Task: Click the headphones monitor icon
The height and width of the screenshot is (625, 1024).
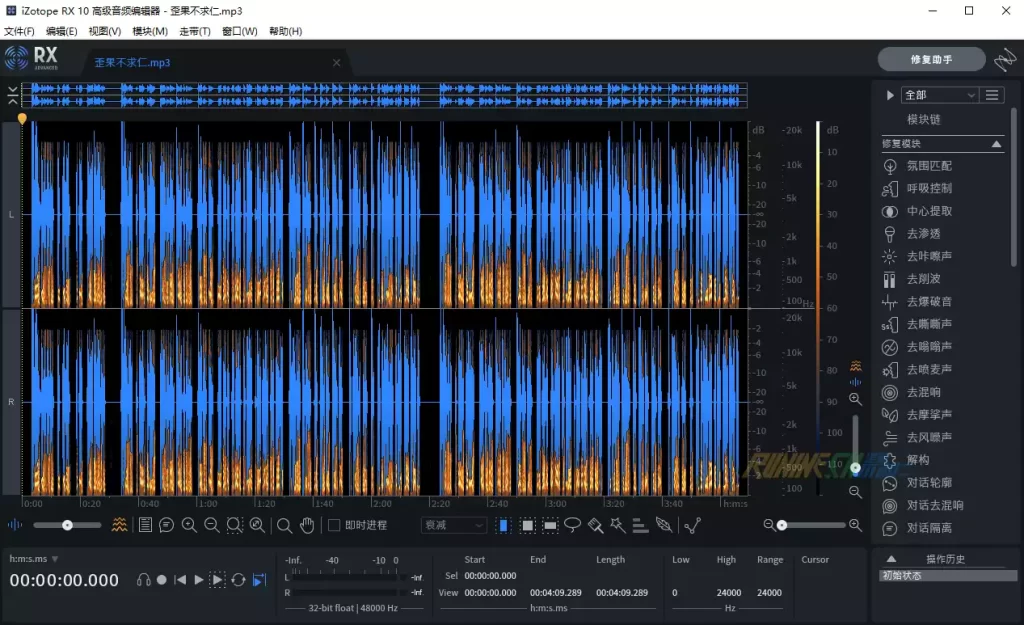Action: 144,580
